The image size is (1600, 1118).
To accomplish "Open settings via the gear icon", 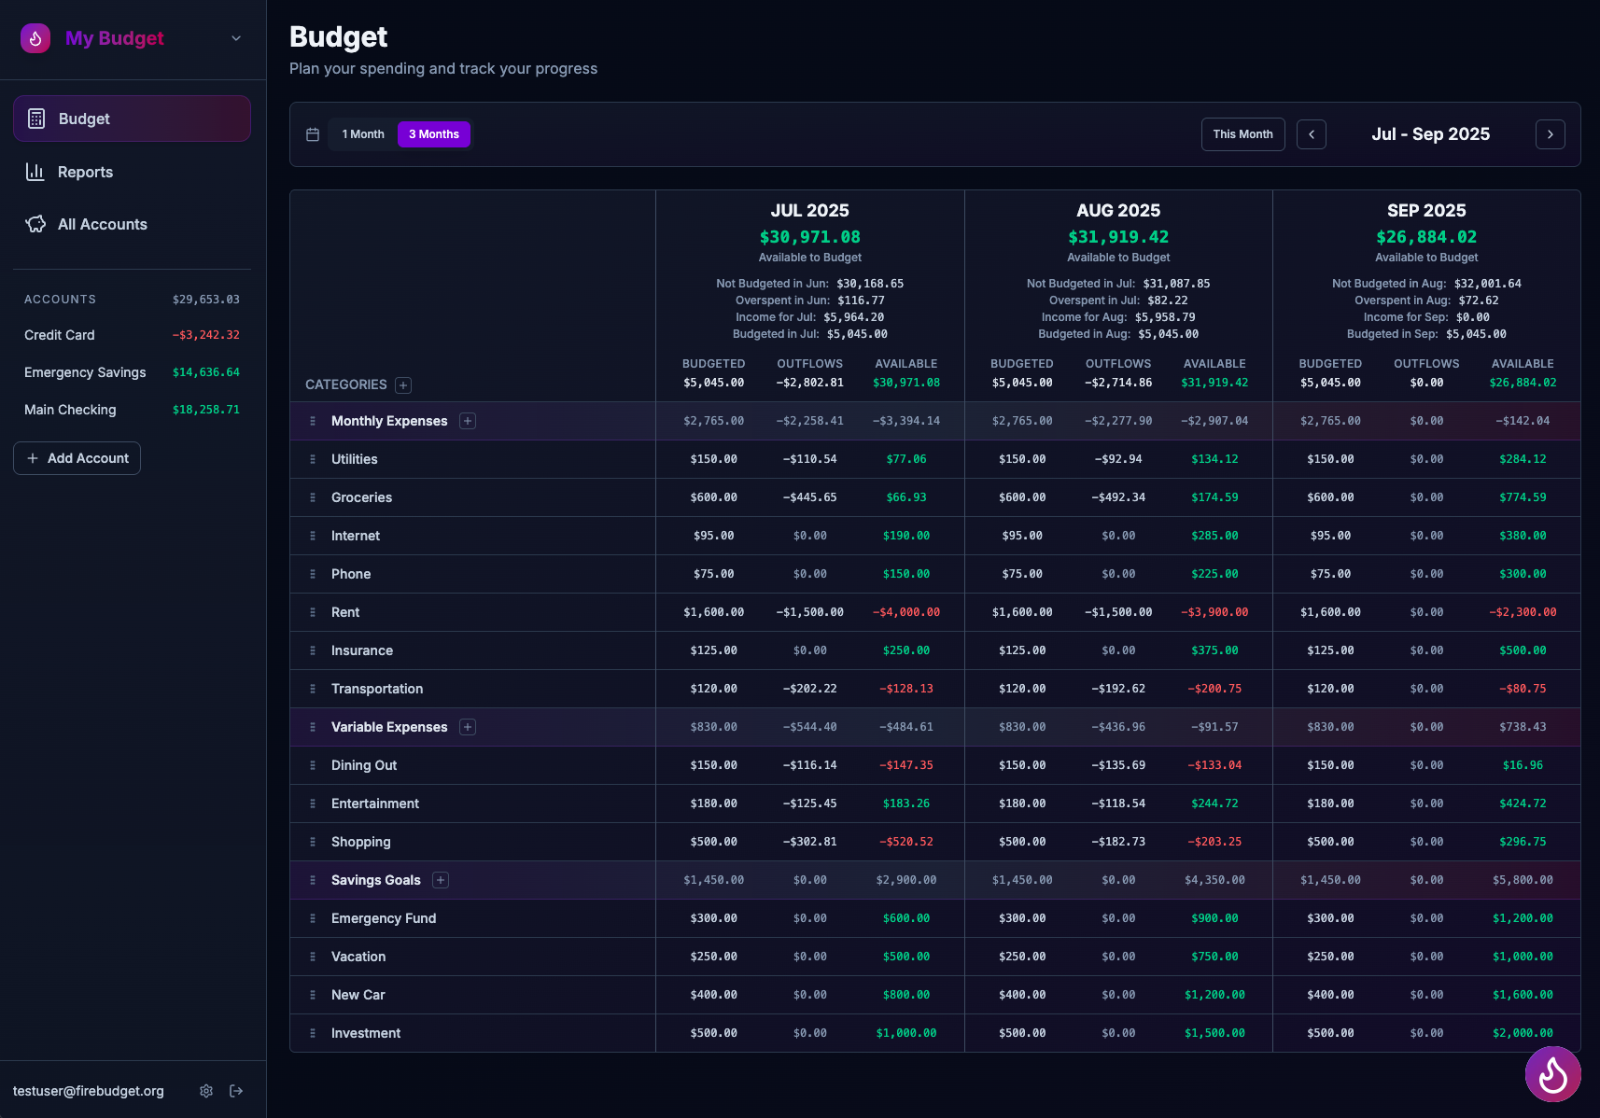I will point(206,1090).
